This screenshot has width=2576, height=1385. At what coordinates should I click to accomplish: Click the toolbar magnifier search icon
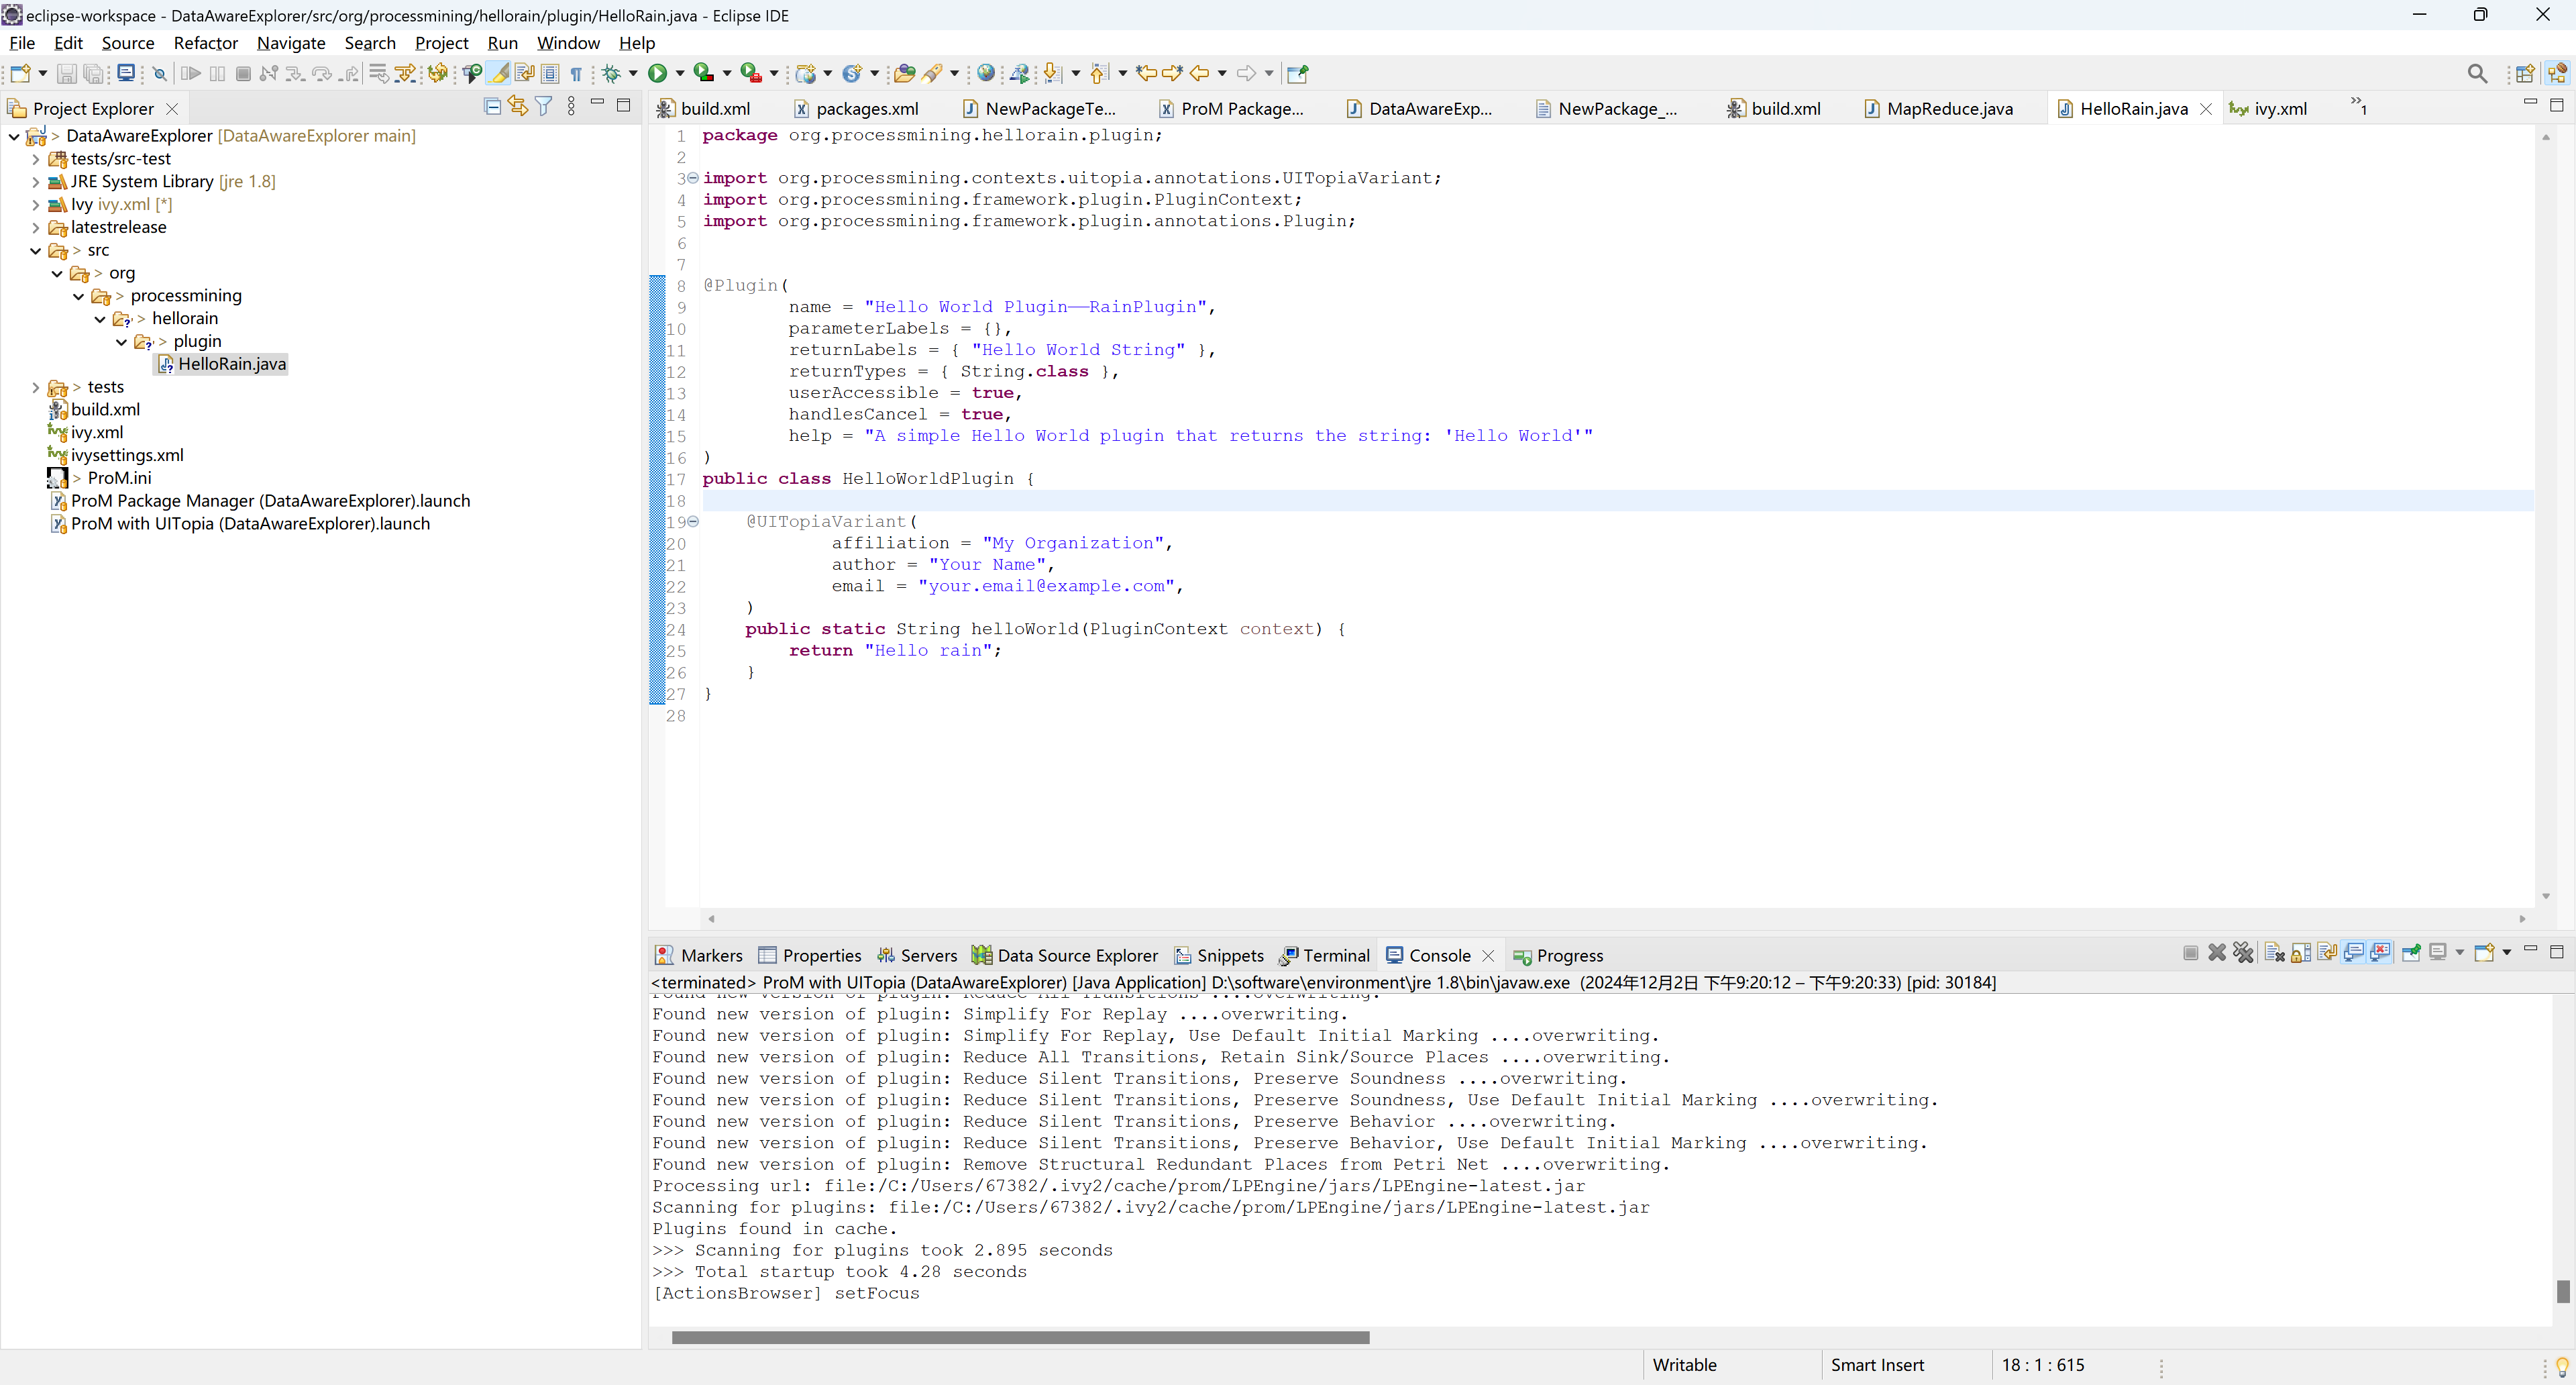tap(2478, 73)
